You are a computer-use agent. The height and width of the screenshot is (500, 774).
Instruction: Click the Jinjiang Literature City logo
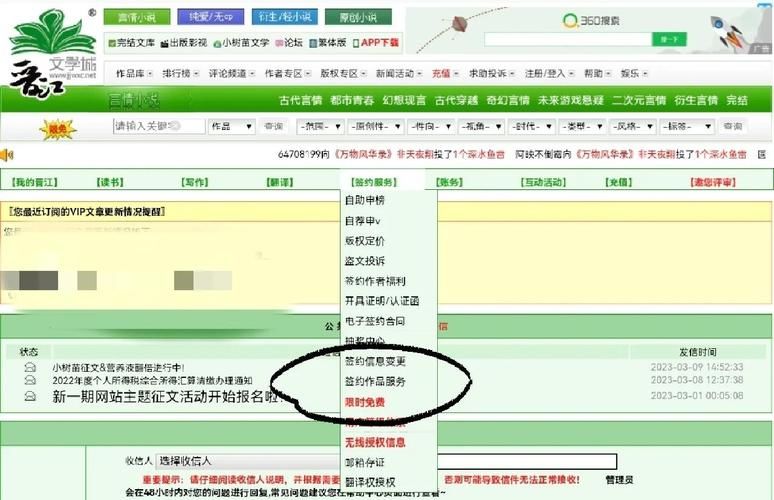click(53, 52)
